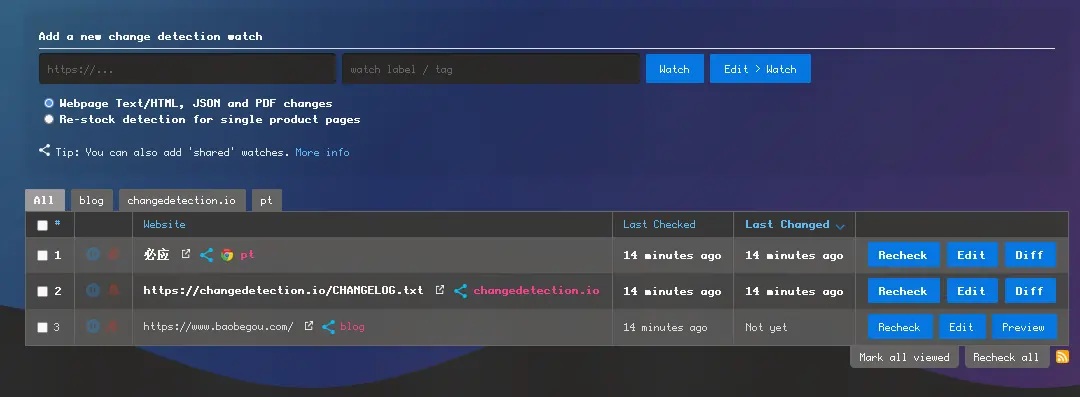Click share icon in CHANGELOG.txt row
The width and height of the screenshot is (1080, 397).
click(x=460, y=291)
